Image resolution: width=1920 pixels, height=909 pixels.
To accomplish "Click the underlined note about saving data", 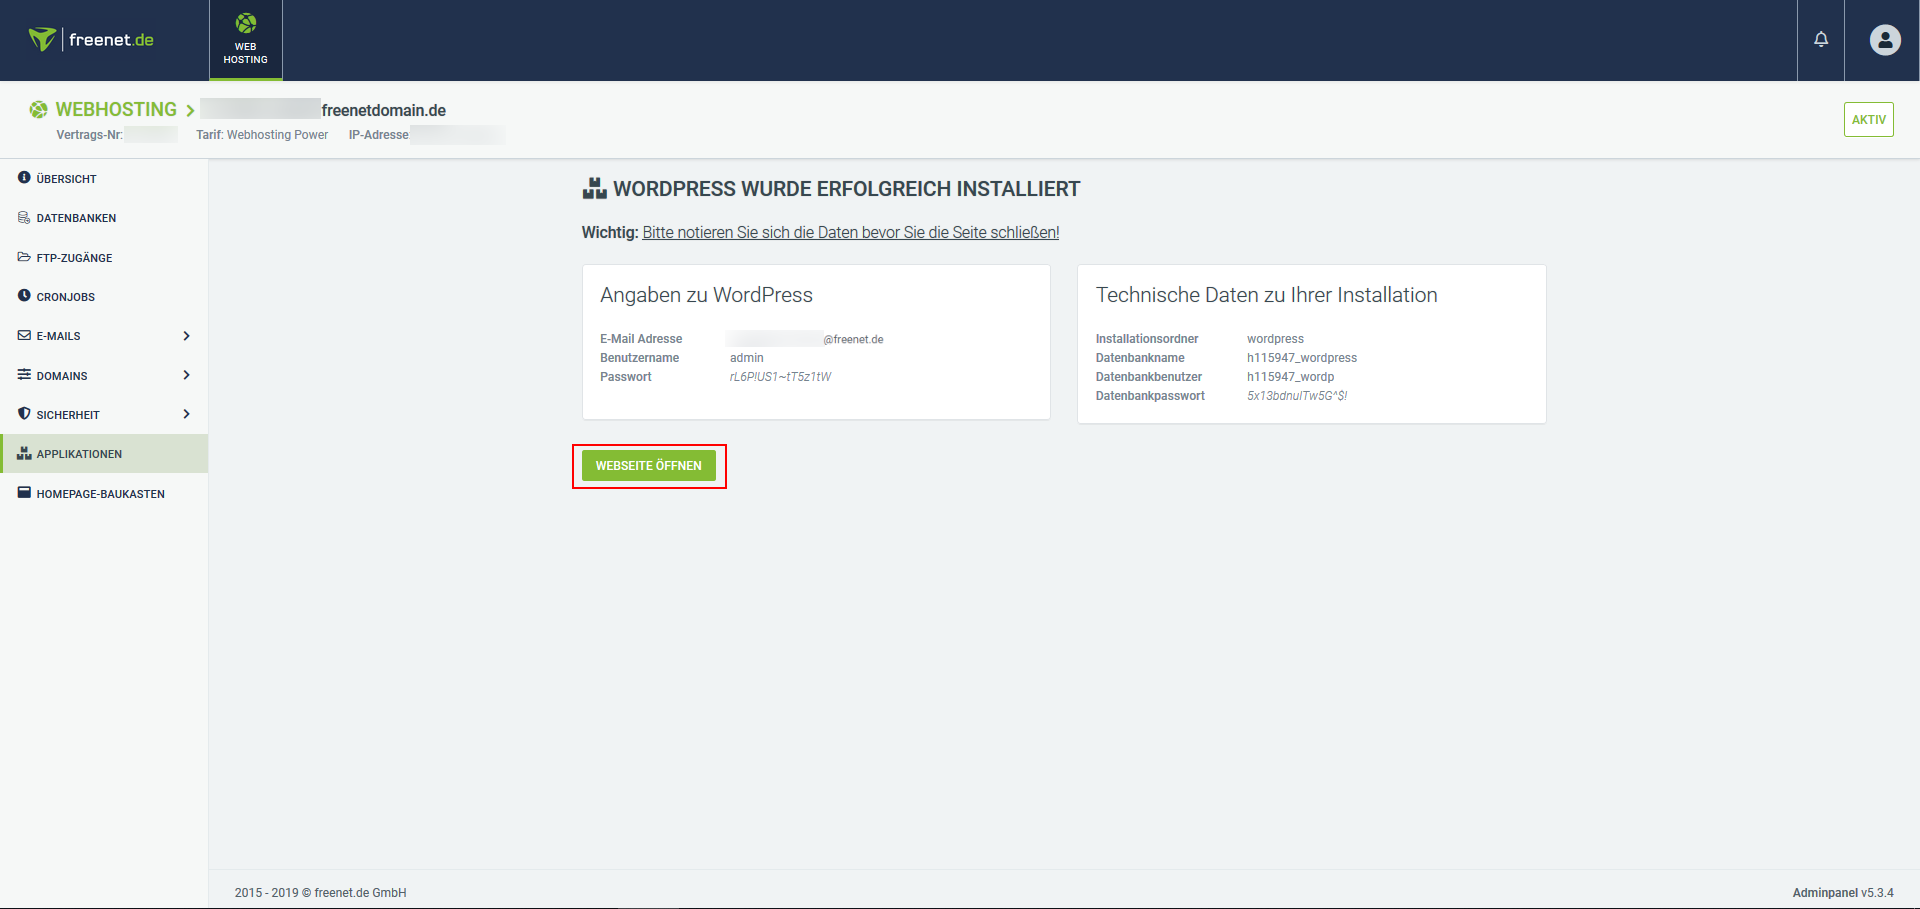I will (x=851, y=232).
